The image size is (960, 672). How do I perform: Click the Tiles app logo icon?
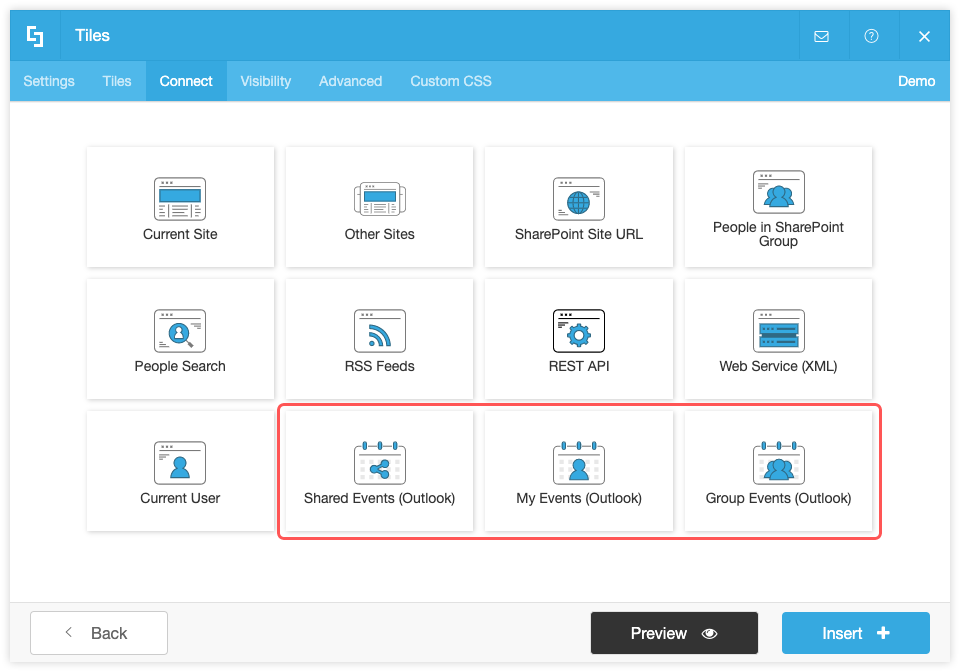pos(35,35)
